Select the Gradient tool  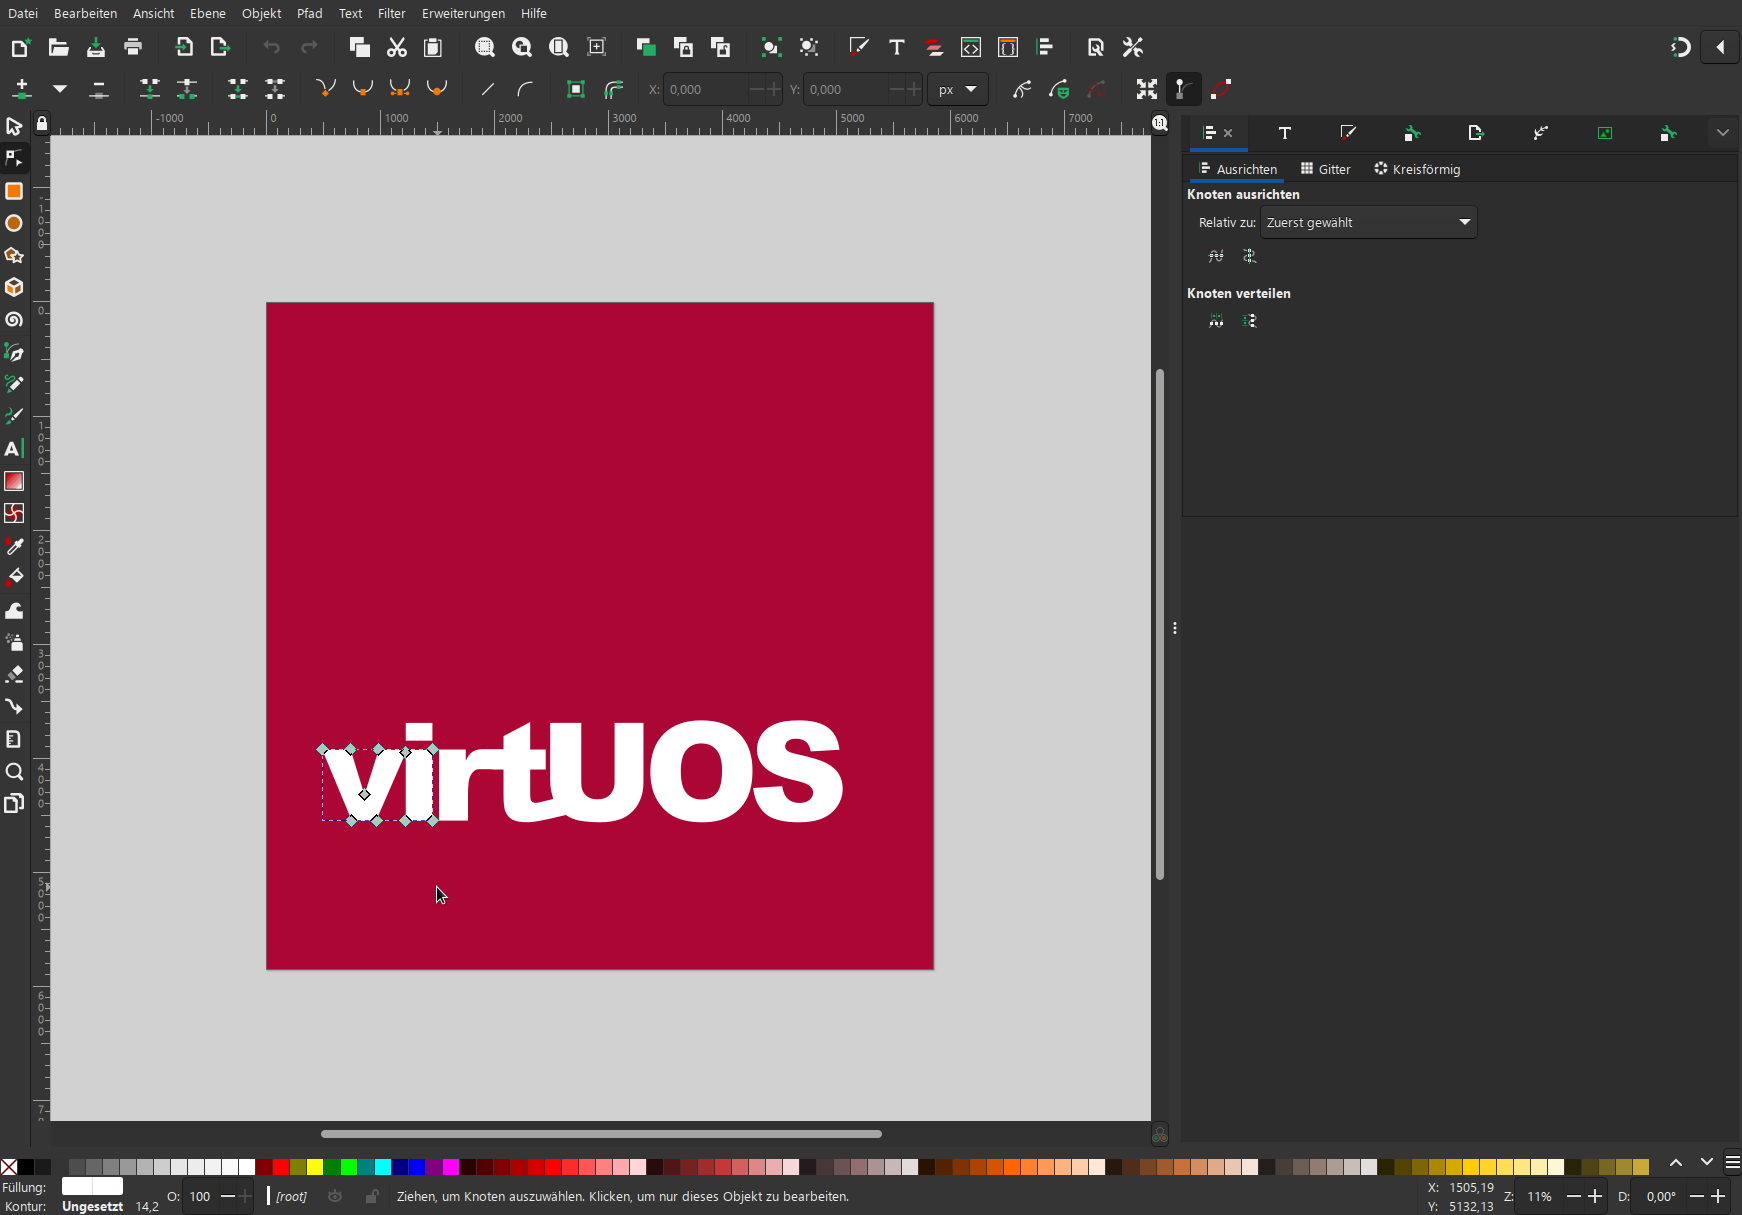point(14,481)
